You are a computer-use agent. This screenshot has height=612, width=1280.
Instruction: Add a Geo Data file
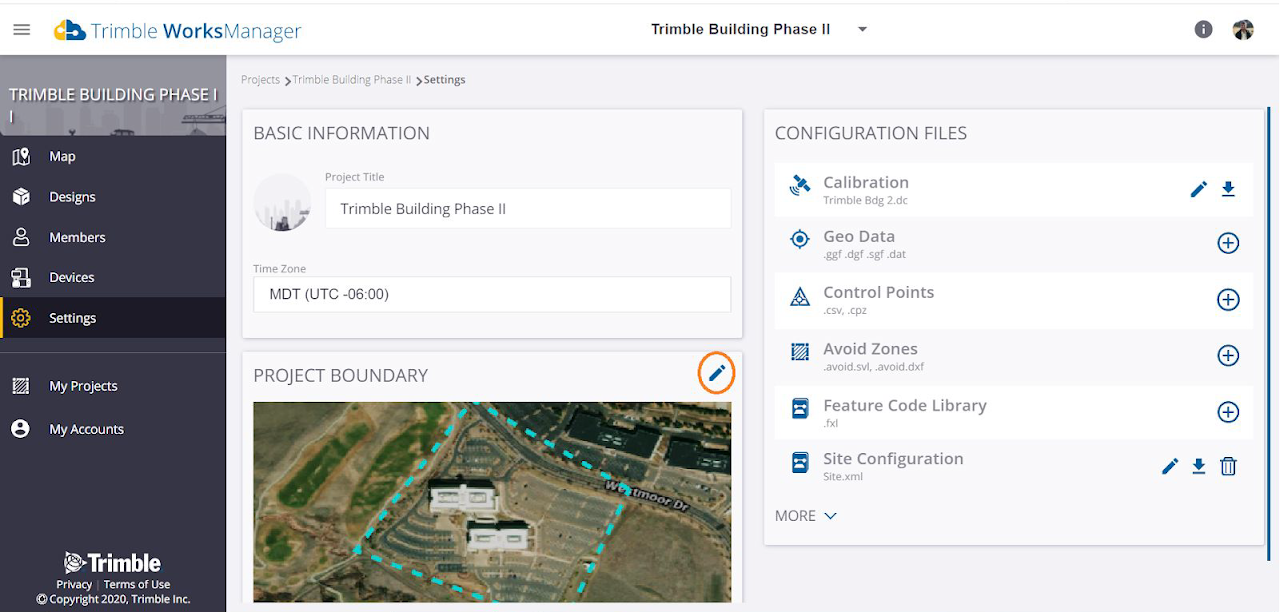tap(1228, 243)
